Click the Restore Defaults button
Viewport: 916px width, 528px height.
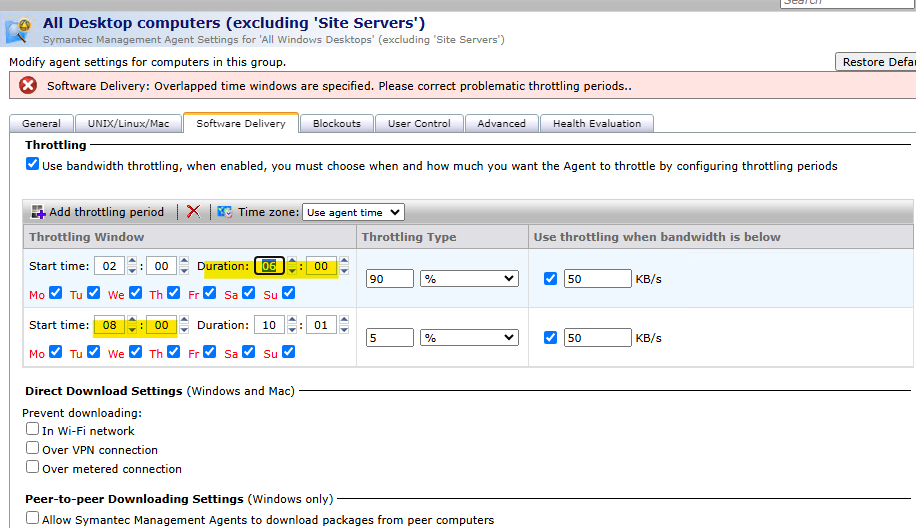(876, 62)
